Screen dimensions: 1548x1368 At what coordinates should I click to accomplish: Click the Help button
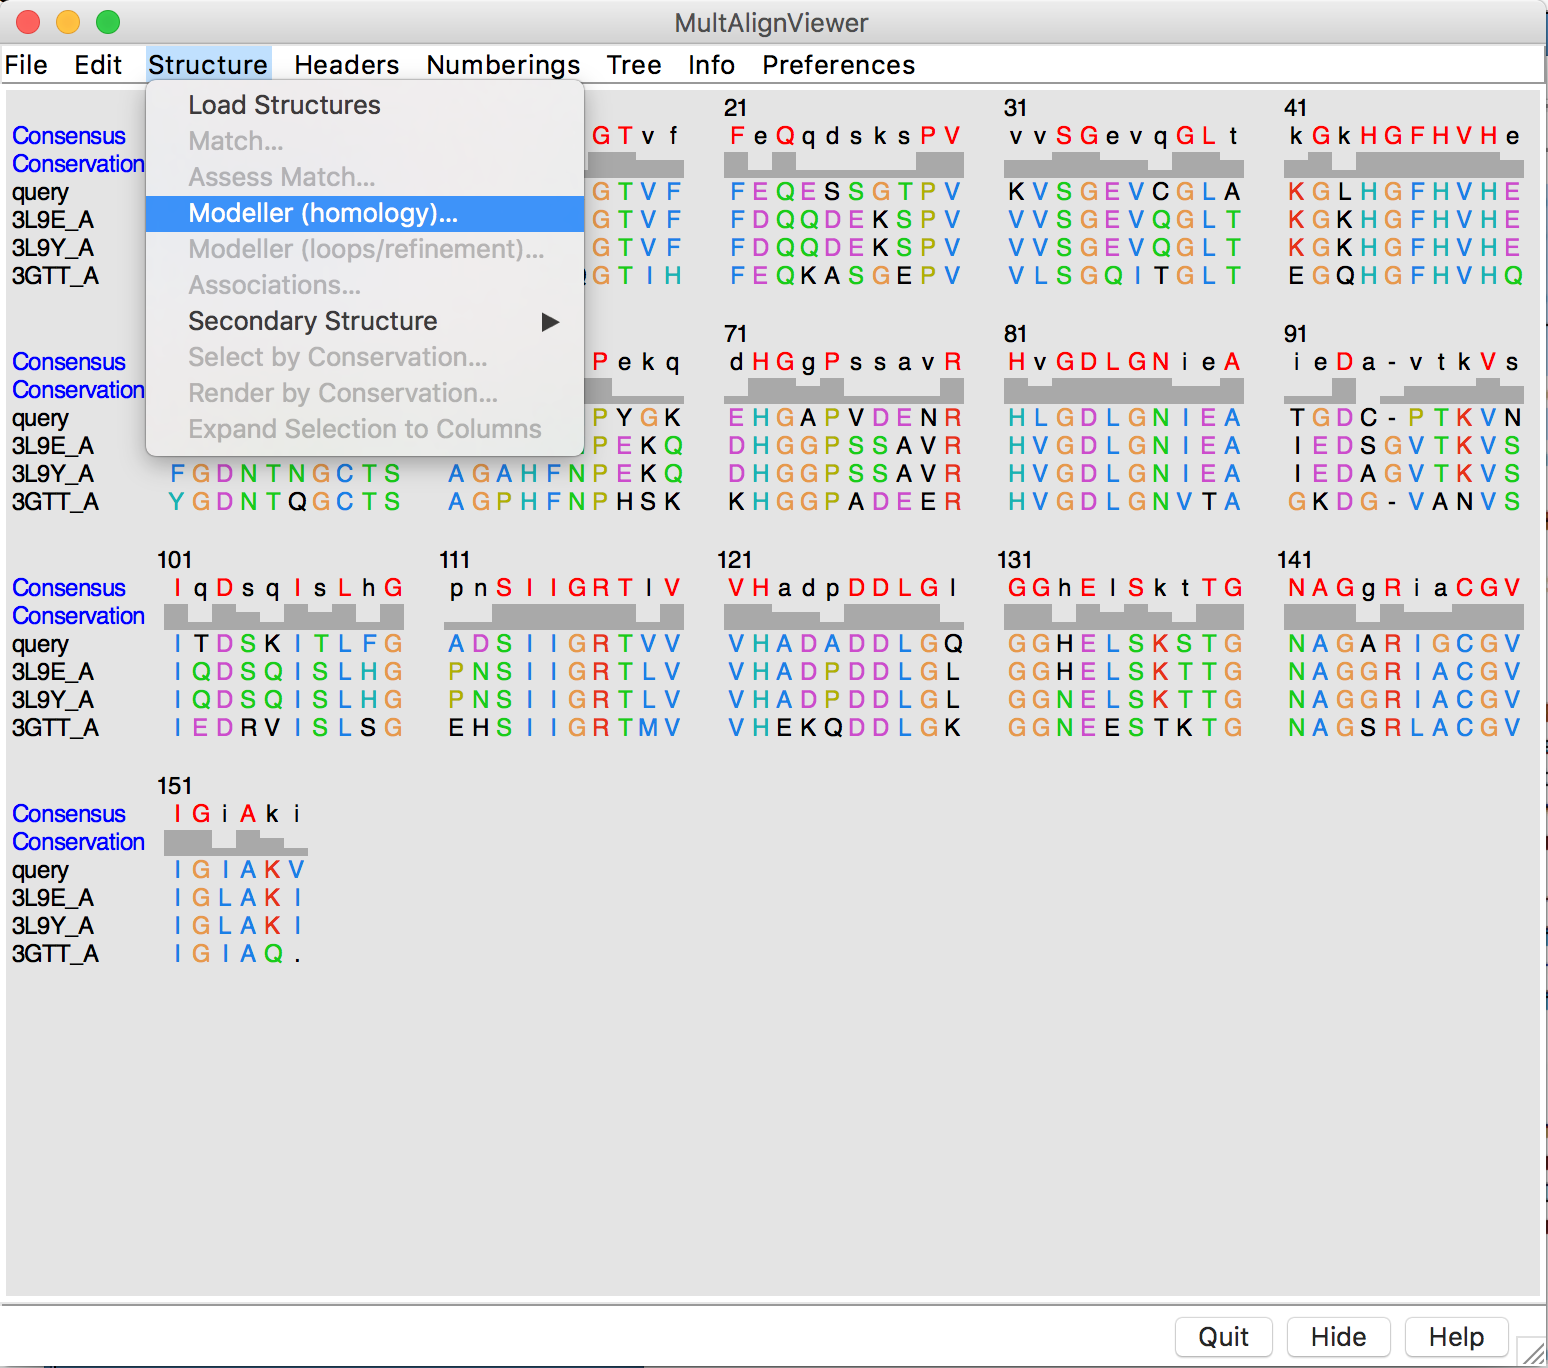[x=1456, y=1337]
